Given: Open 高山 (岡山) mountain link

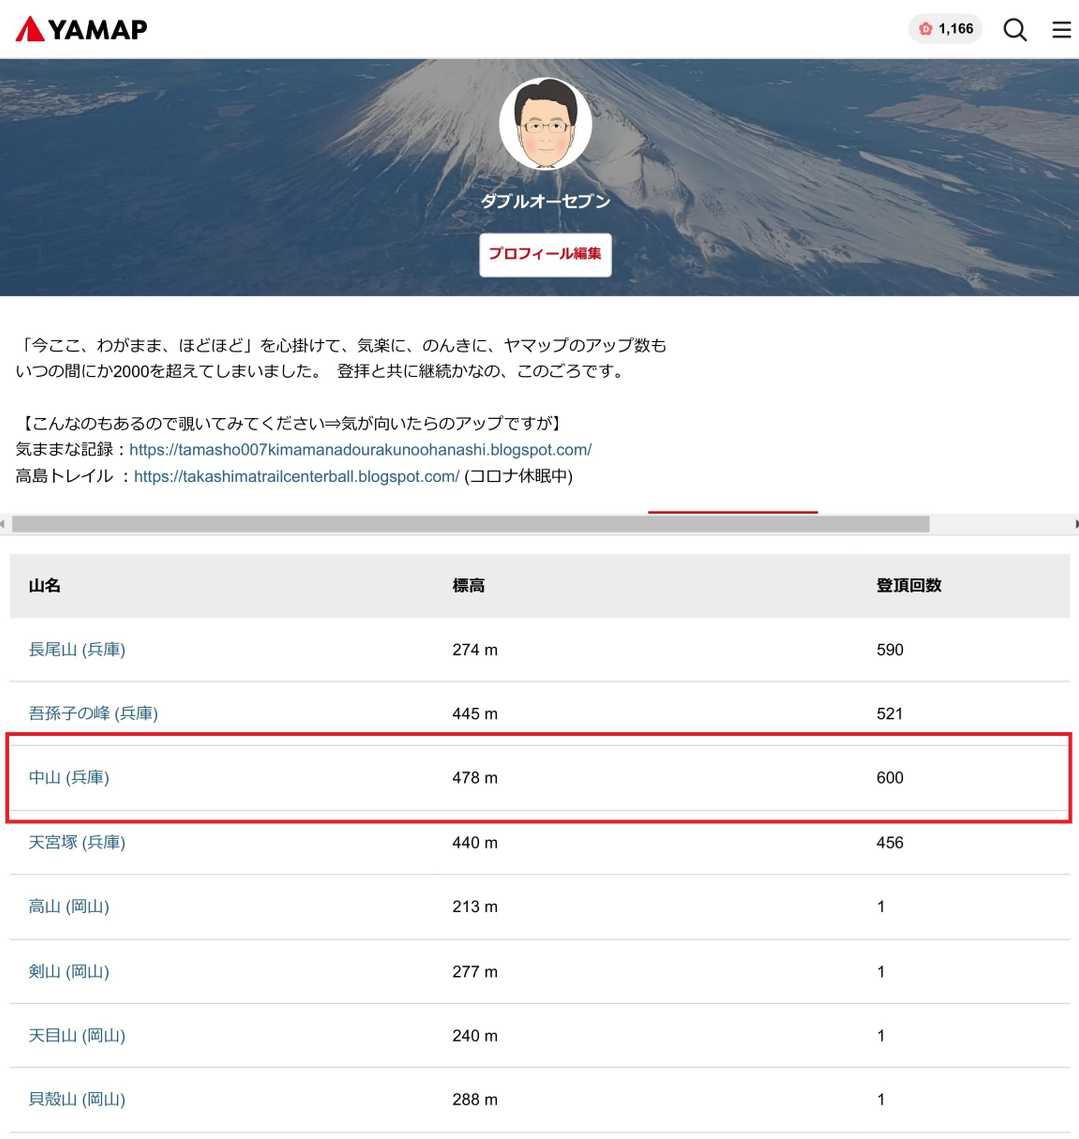Looking at the screenshot, I should pyautogui.click(x=69, y=907).
